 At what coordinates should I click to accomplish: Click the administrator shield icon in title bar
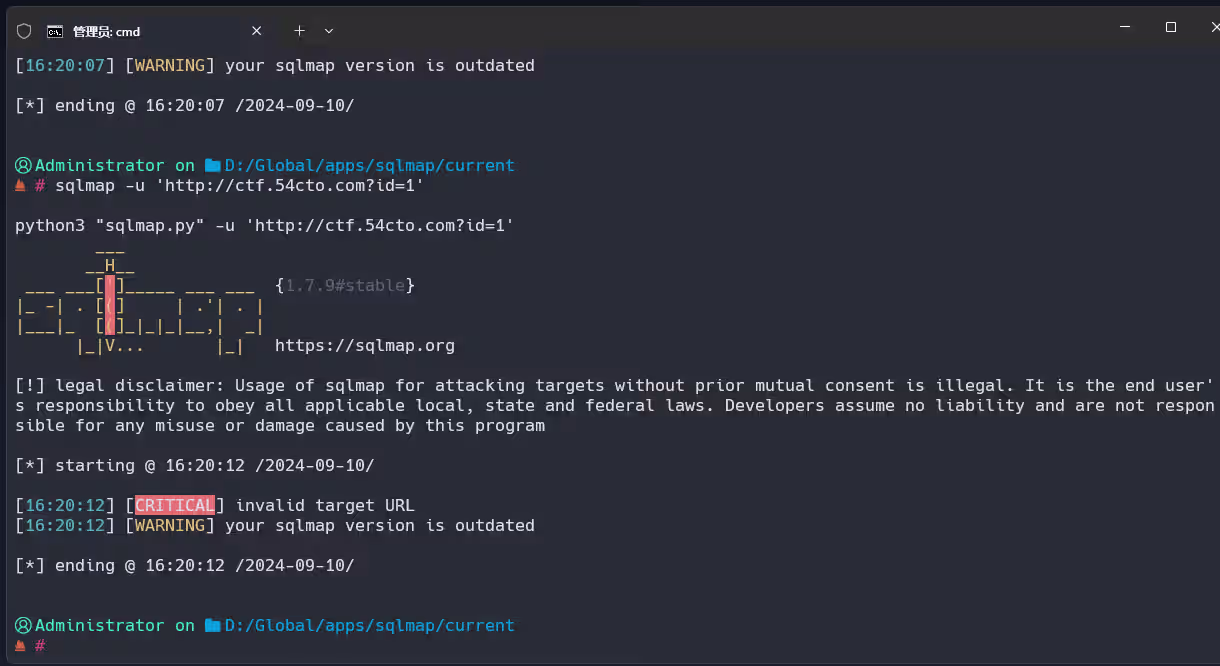click(24, 31)
